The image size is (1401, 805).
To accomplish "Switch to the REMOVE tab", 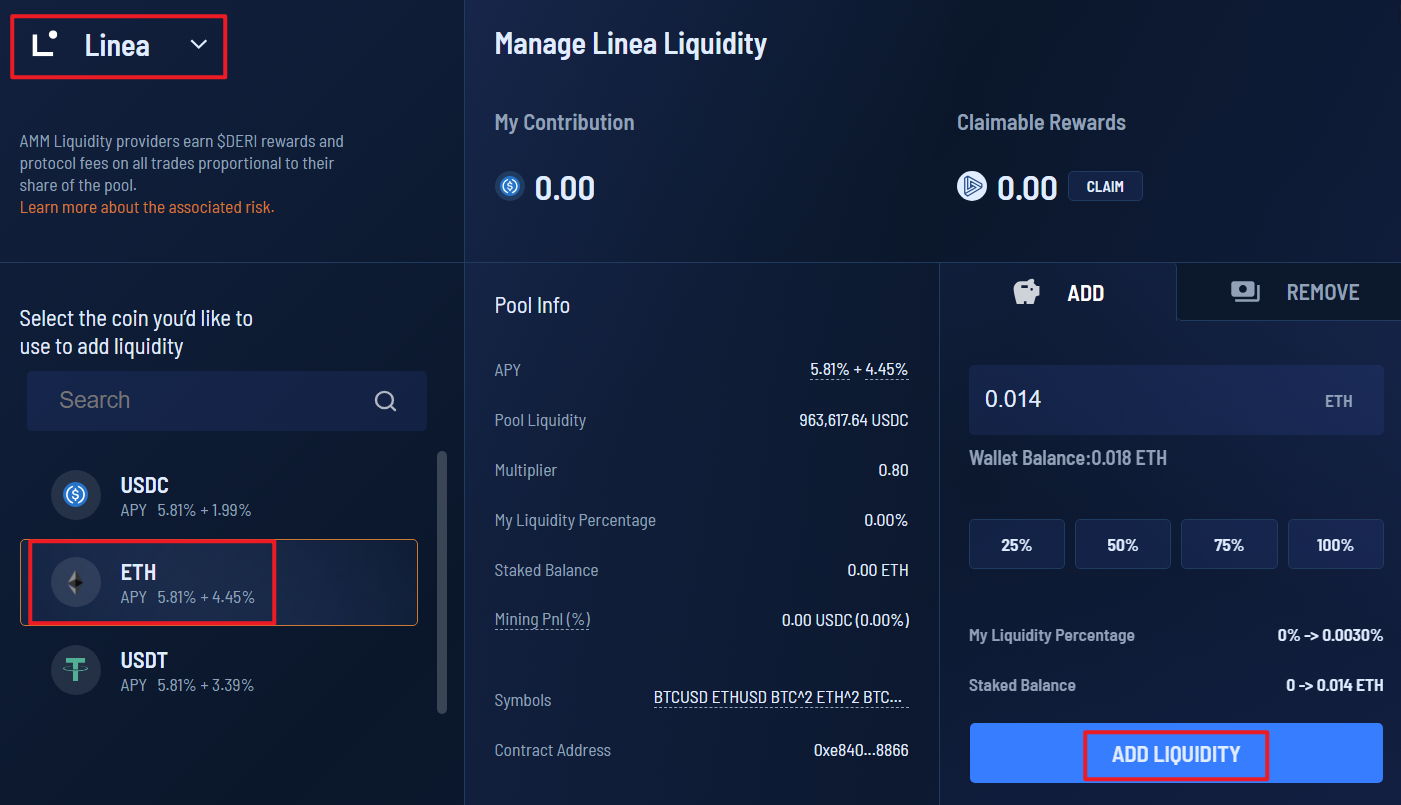I will coord(1289,292).
